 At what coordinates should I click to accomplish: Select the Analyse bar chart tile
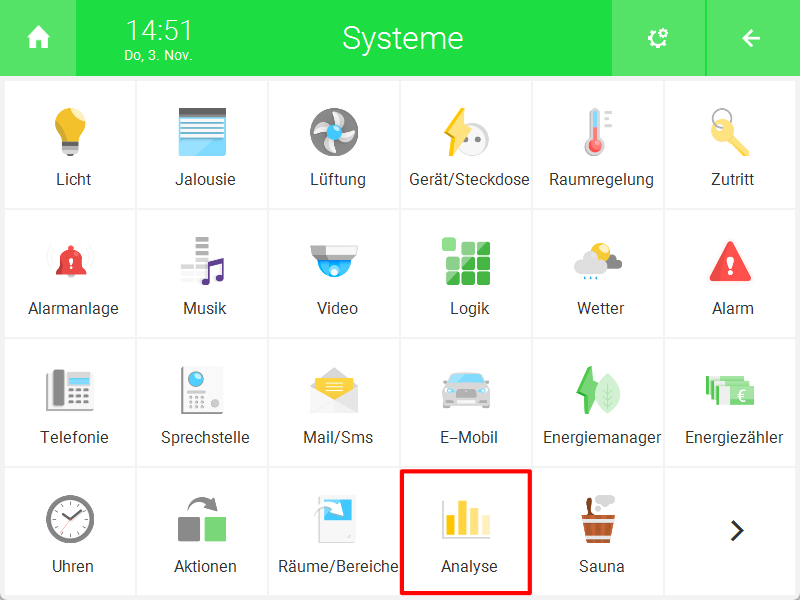pyautogui.click(x=466, y=532)
